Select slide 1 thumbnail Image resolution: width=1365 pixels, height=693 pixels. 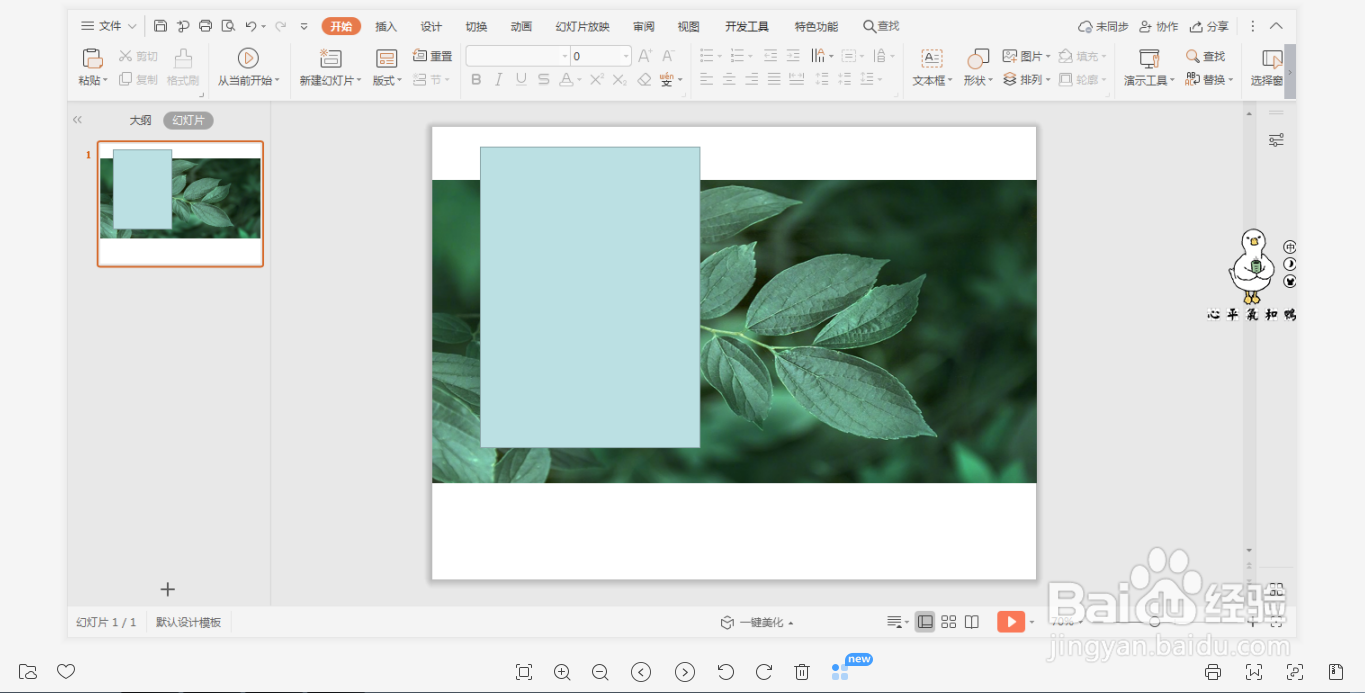[180, 204]
